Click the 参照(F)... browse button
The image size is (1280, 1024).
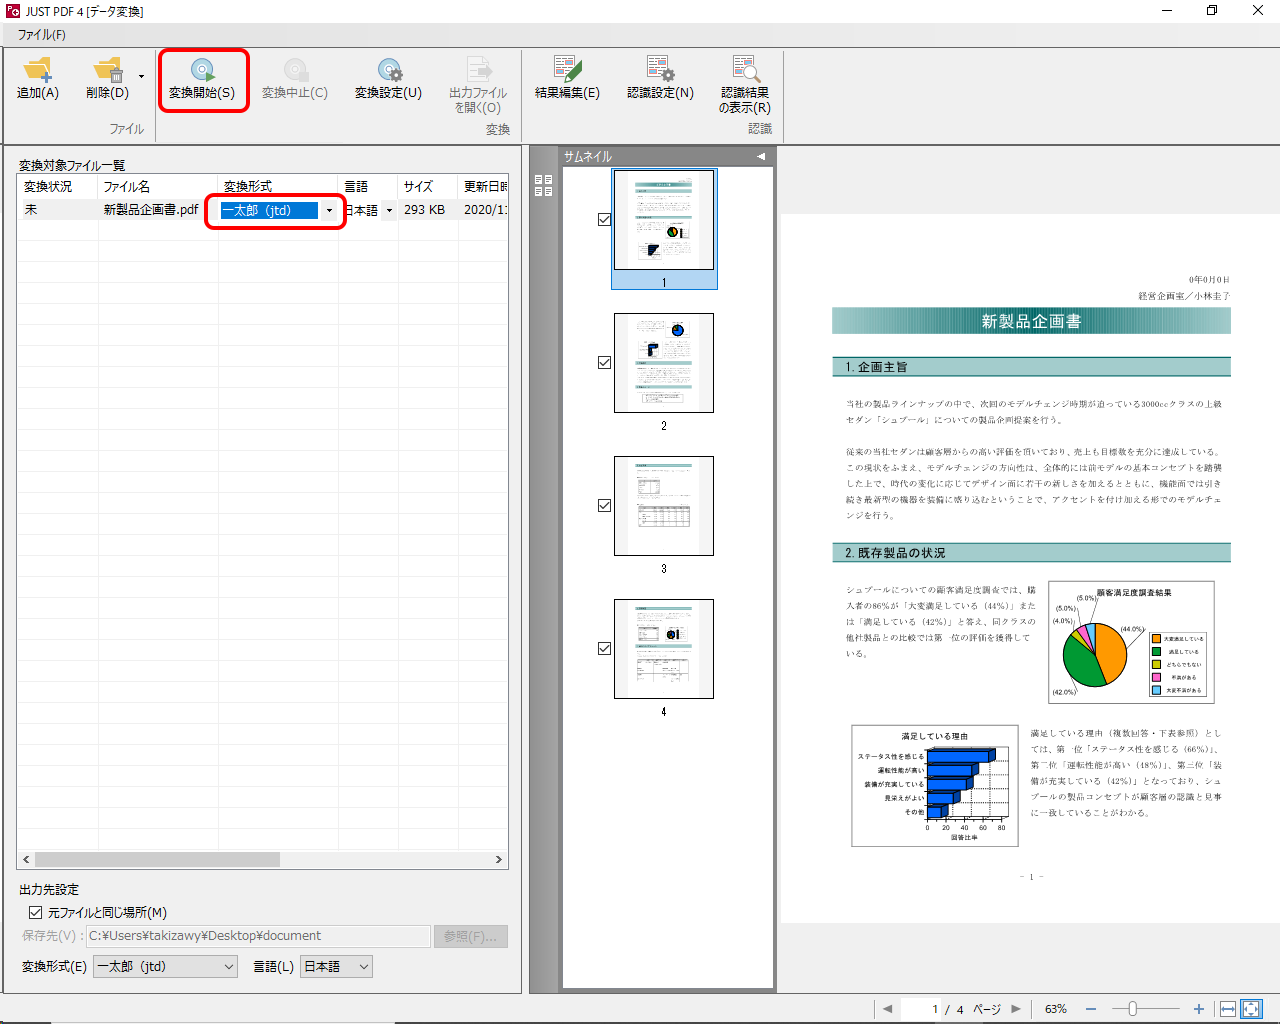click(471, 936)
